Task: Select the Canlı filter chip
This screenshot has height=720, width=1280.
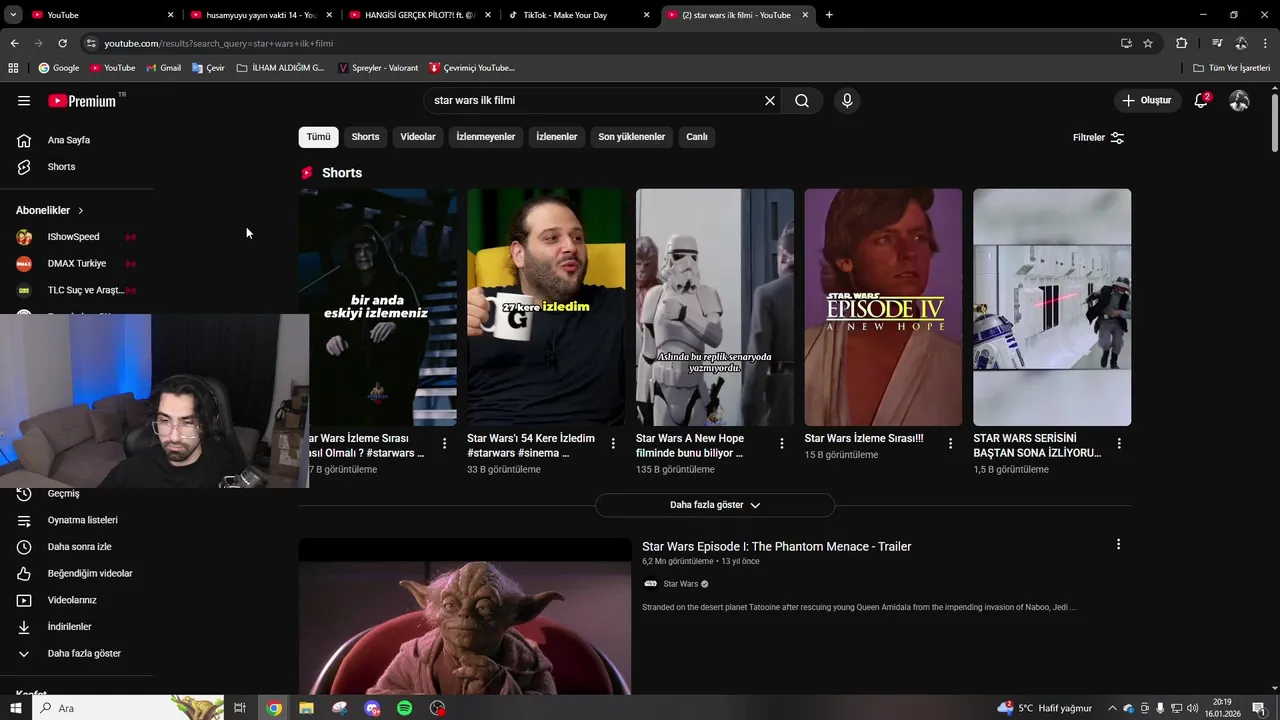Action: pyautogui.click(x=697, y=137)
